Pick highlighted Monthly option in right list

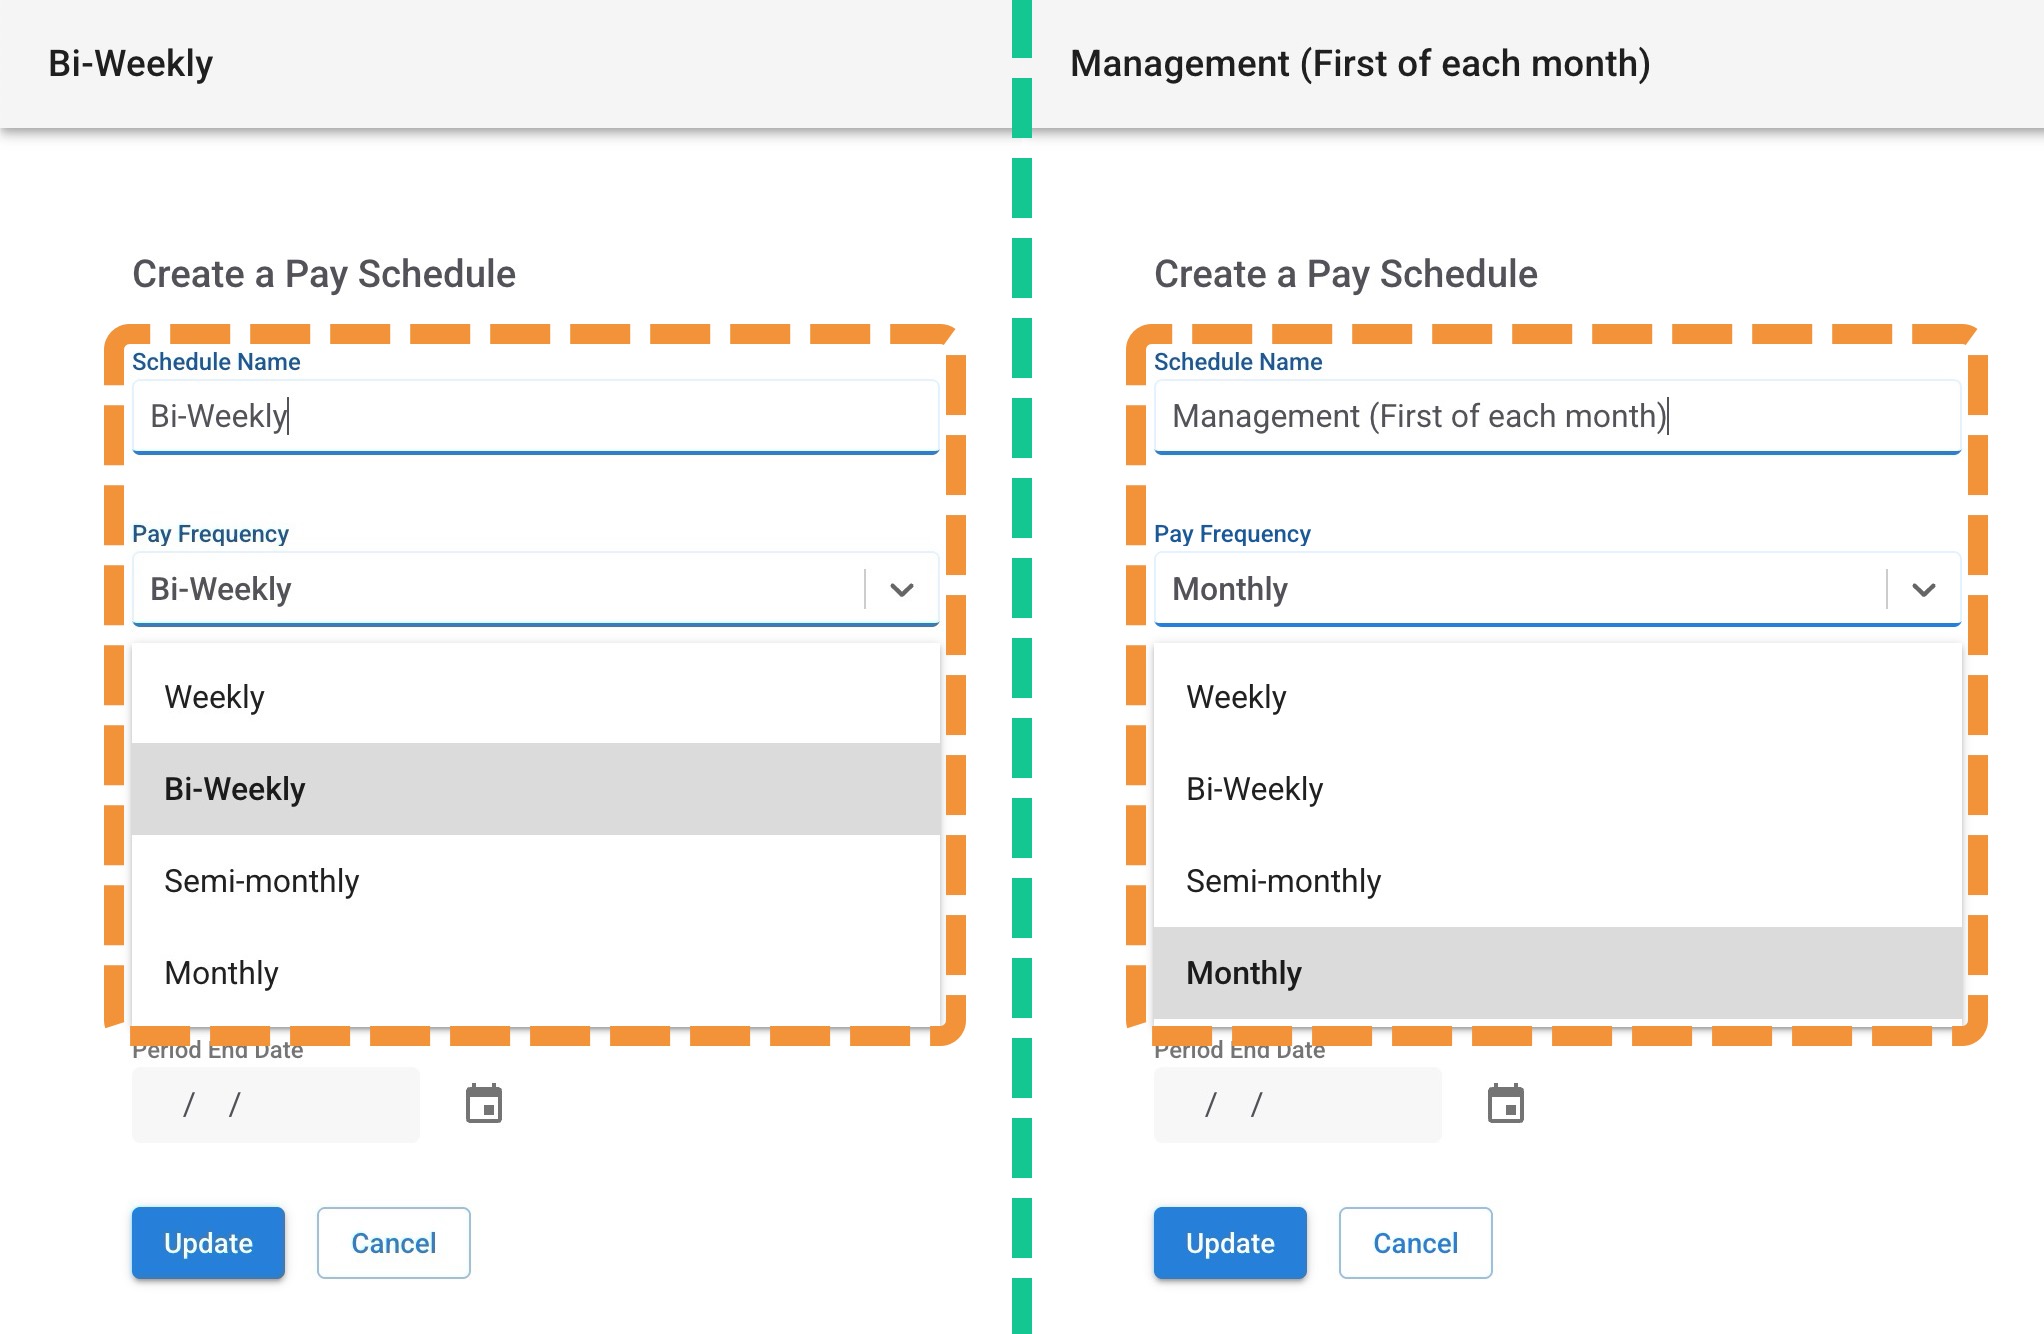click(1557, 973)
